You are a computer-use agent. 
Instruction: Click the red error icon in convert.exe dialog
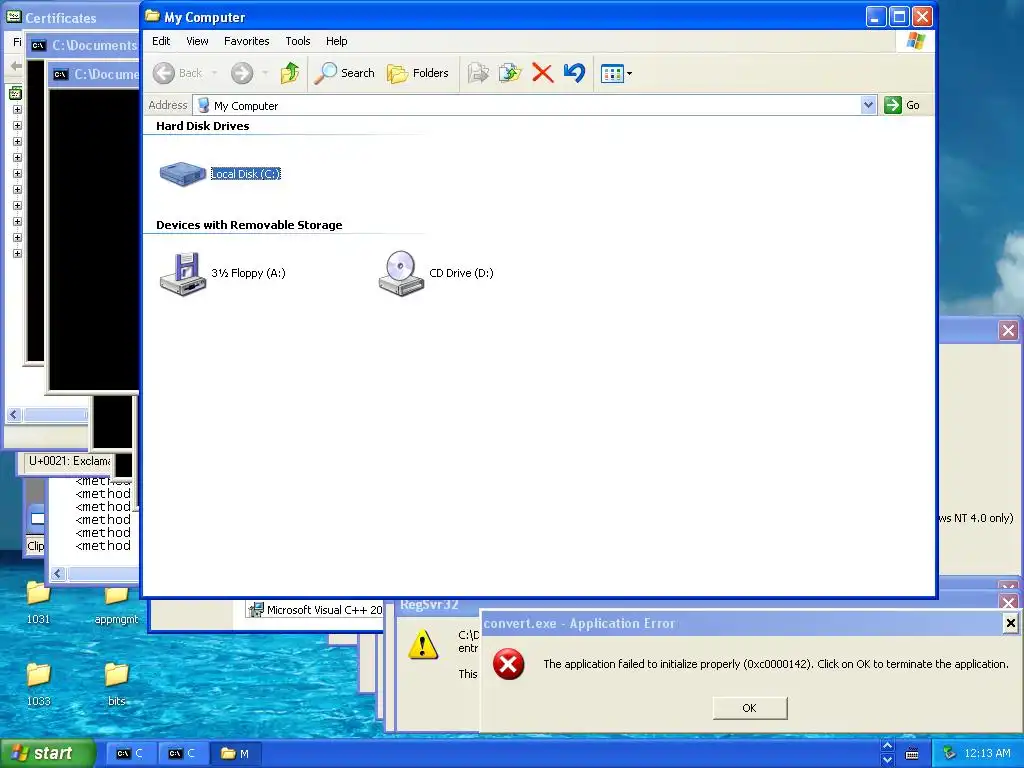[x=508, y=665]
